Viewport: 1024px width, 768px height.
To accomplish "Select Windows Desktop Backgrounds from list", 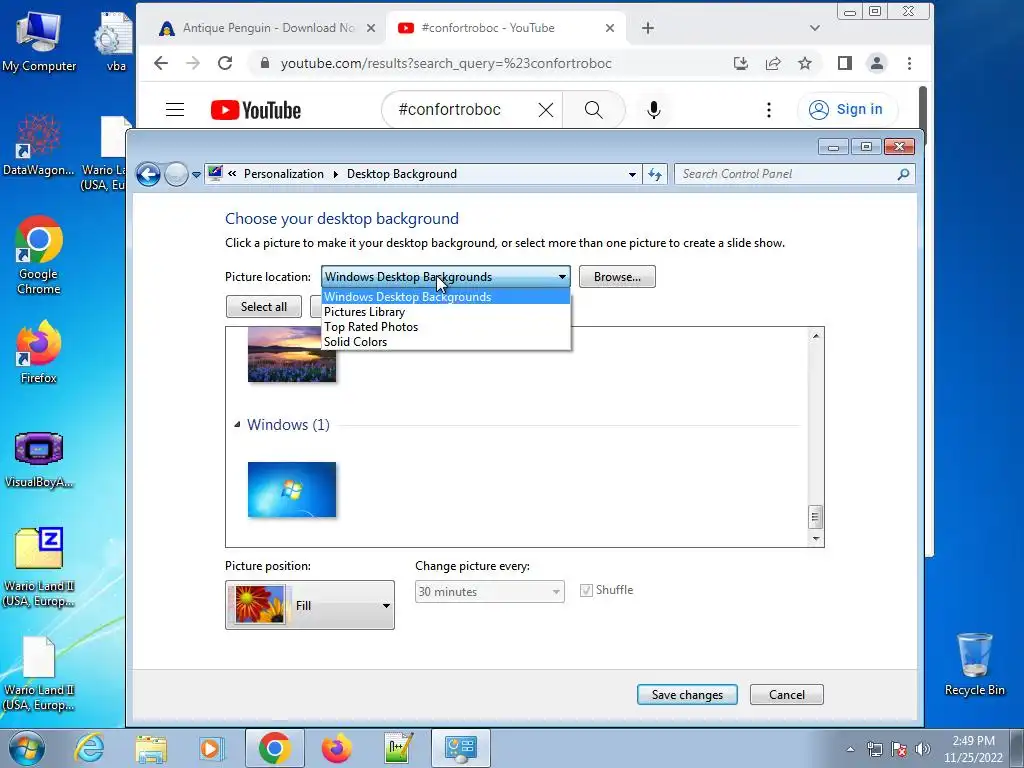I will [446, 297].
